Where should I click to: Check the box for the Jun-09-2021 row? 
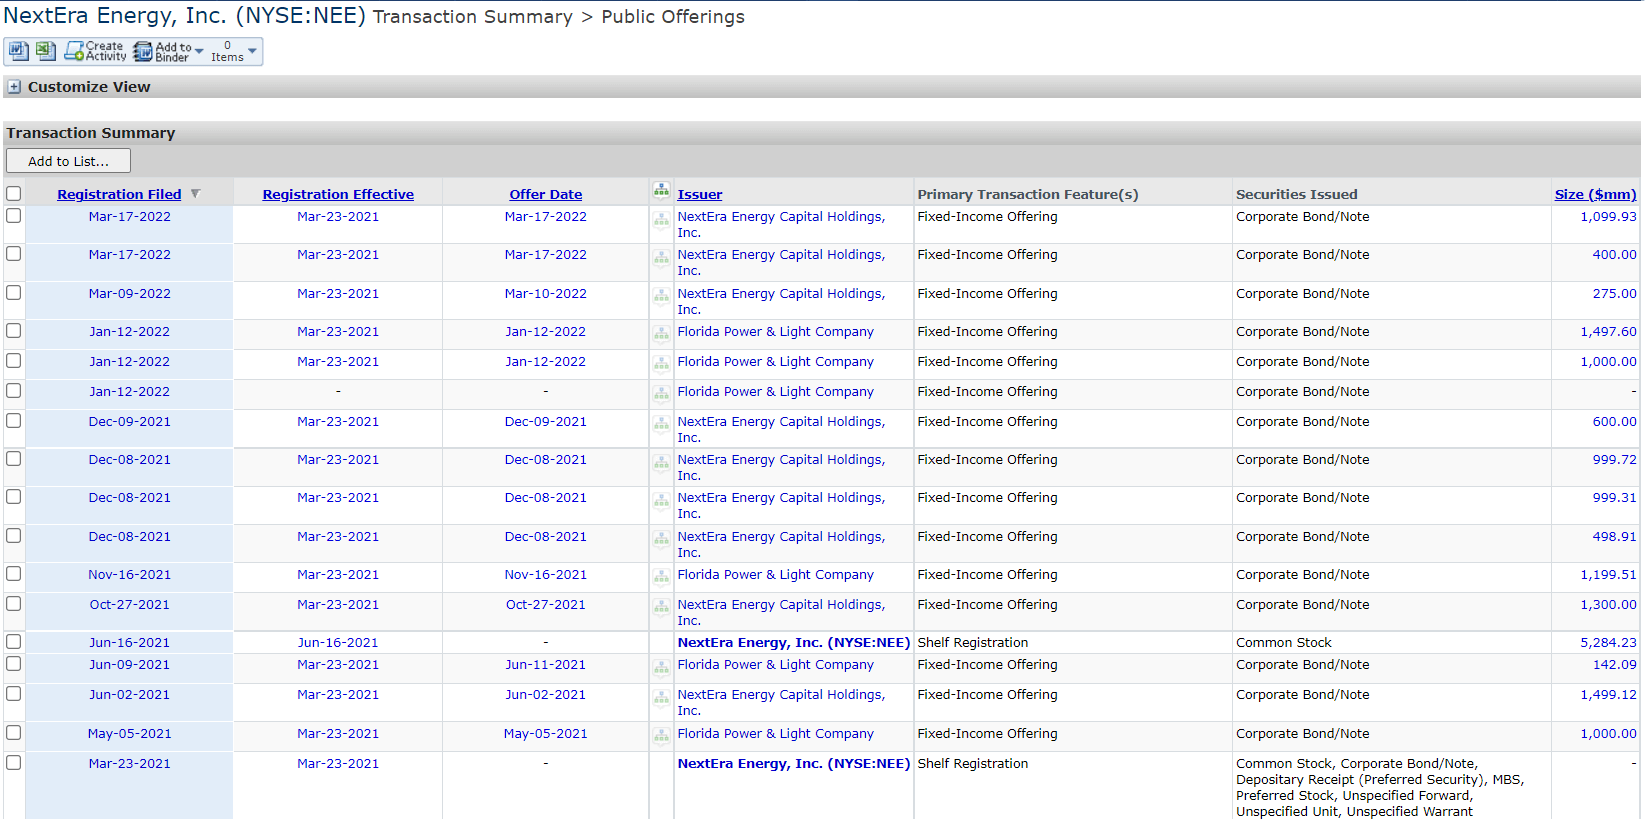point(13,664)
